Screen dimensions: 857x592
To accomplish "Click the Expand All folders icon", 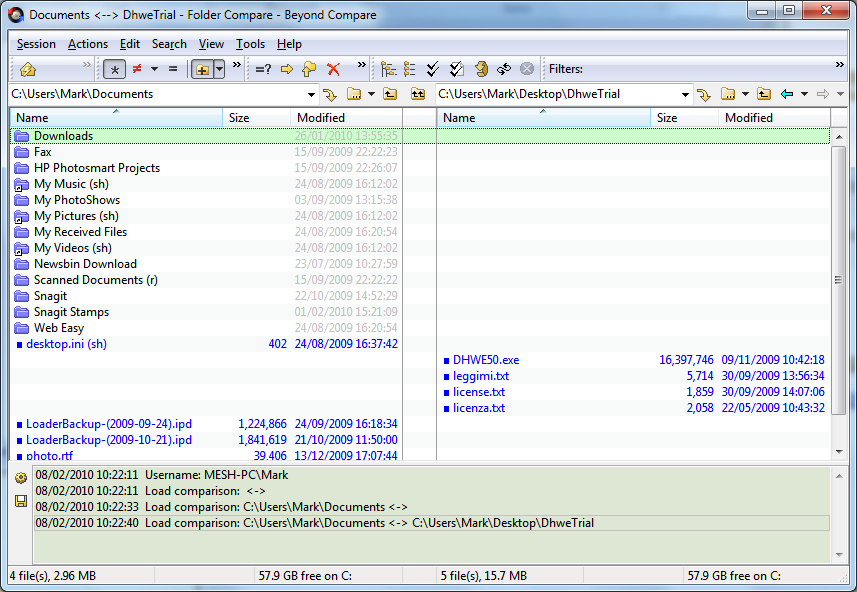I will 387,68.
